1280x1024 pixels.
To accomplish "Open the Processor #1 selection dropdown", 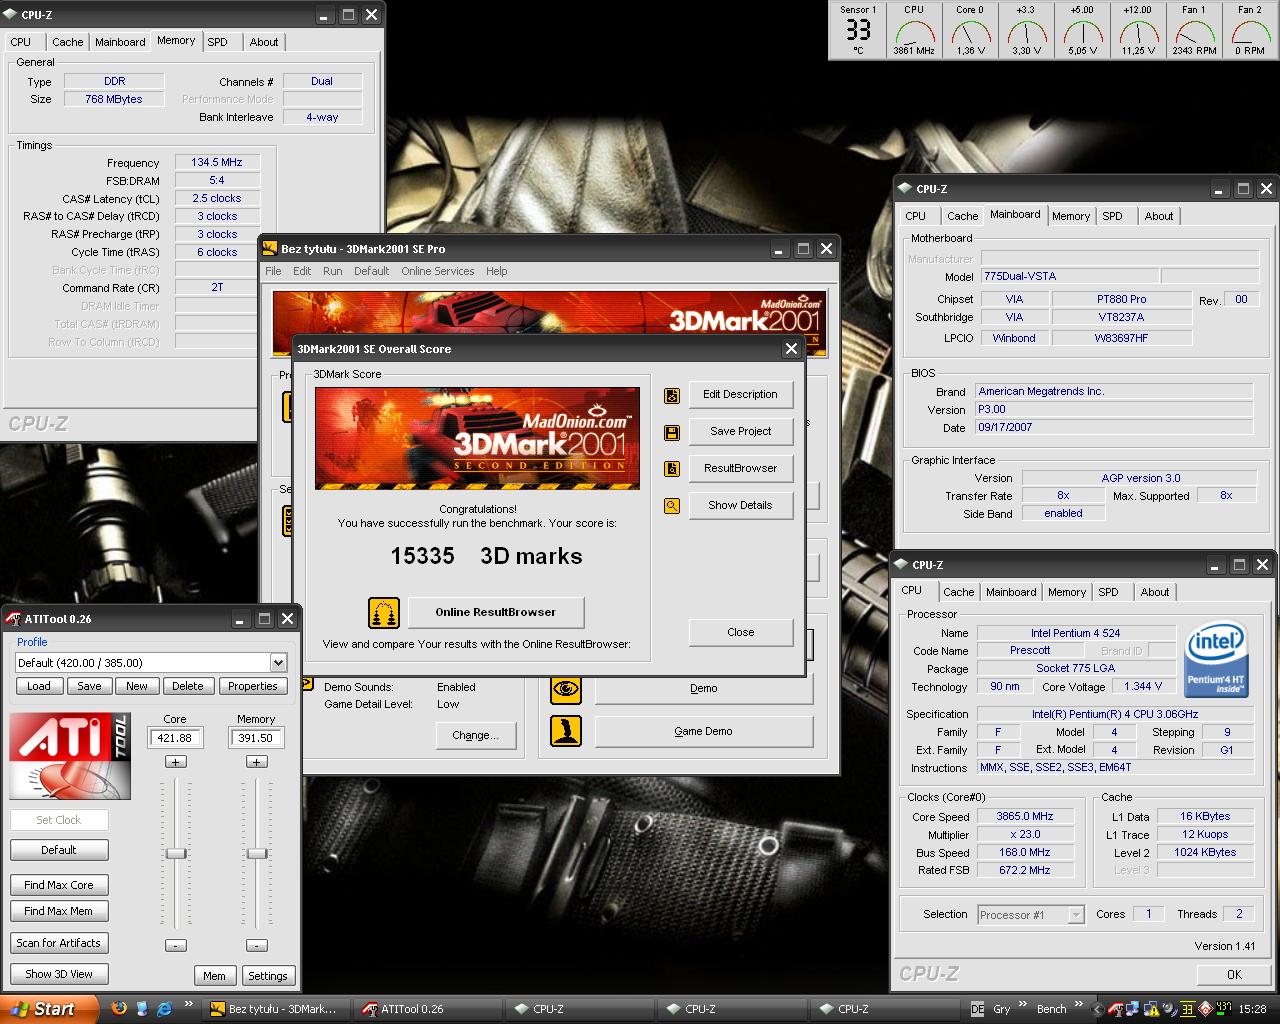I will click(1075, 915).
